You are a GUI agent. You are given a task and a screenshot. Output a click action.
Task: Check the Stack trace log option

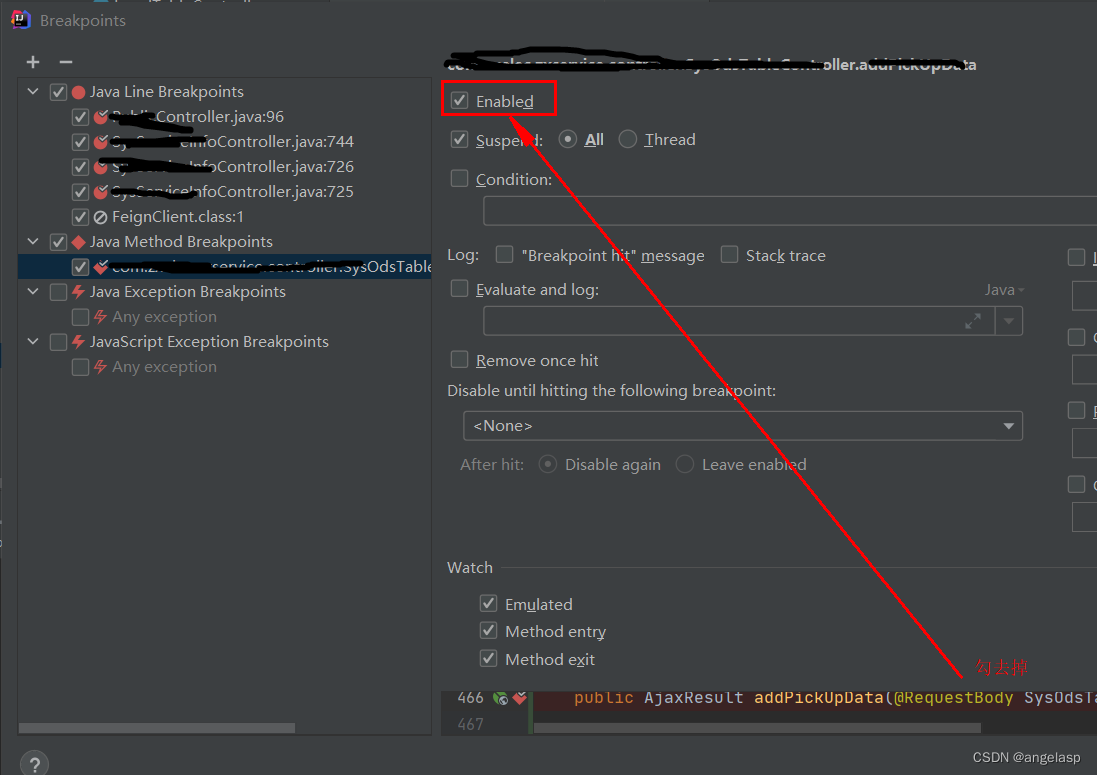(x=729, y=255)
